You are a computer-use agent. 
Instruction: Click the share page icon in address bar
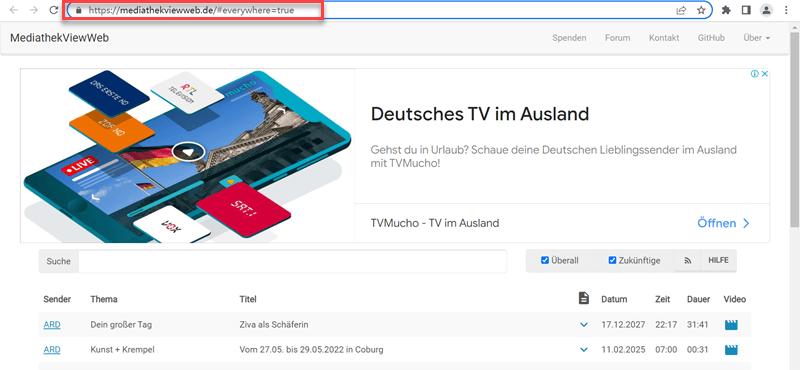pyautogui.click(x=681, y=10)
